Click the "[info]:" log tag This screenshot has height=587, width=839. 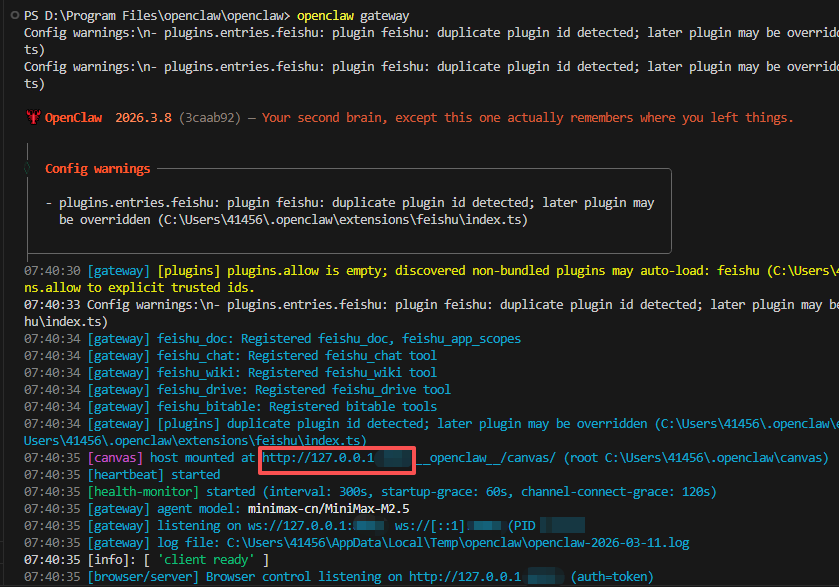(x=111, y=560)
